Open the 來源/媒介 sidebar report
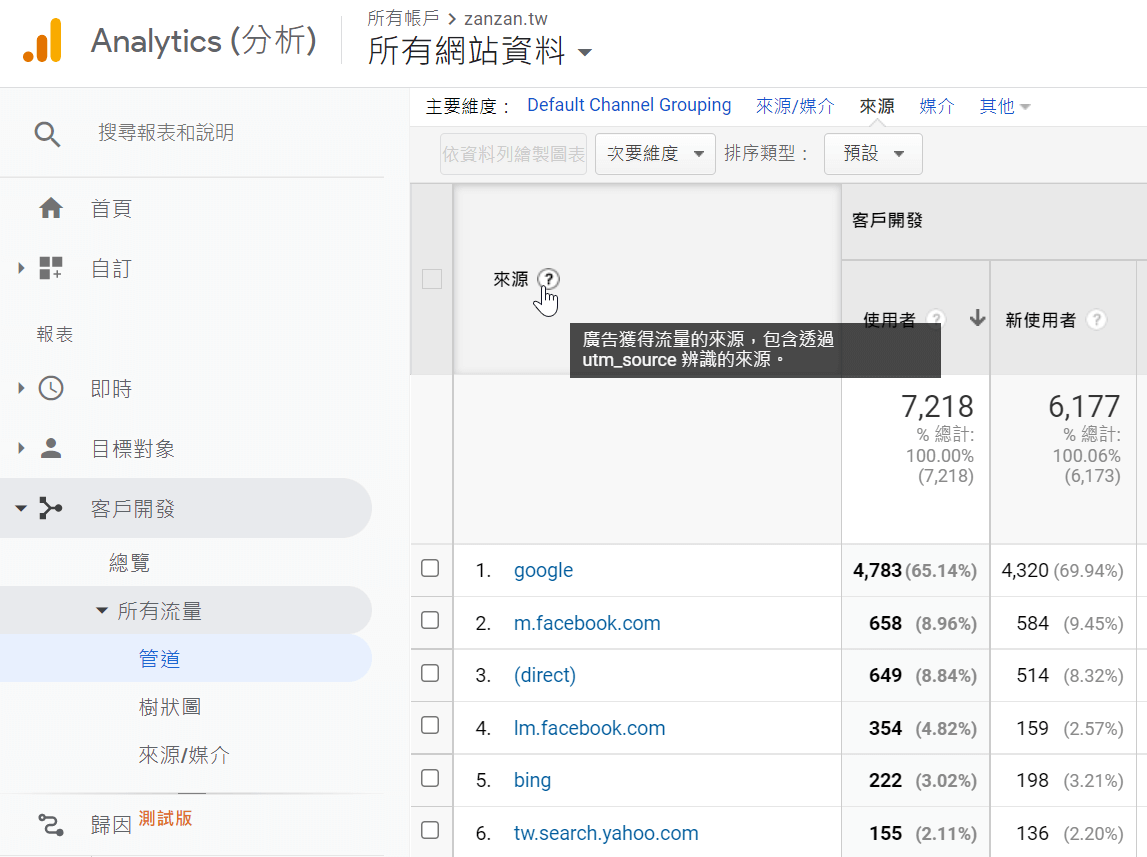 pos(184,755)
